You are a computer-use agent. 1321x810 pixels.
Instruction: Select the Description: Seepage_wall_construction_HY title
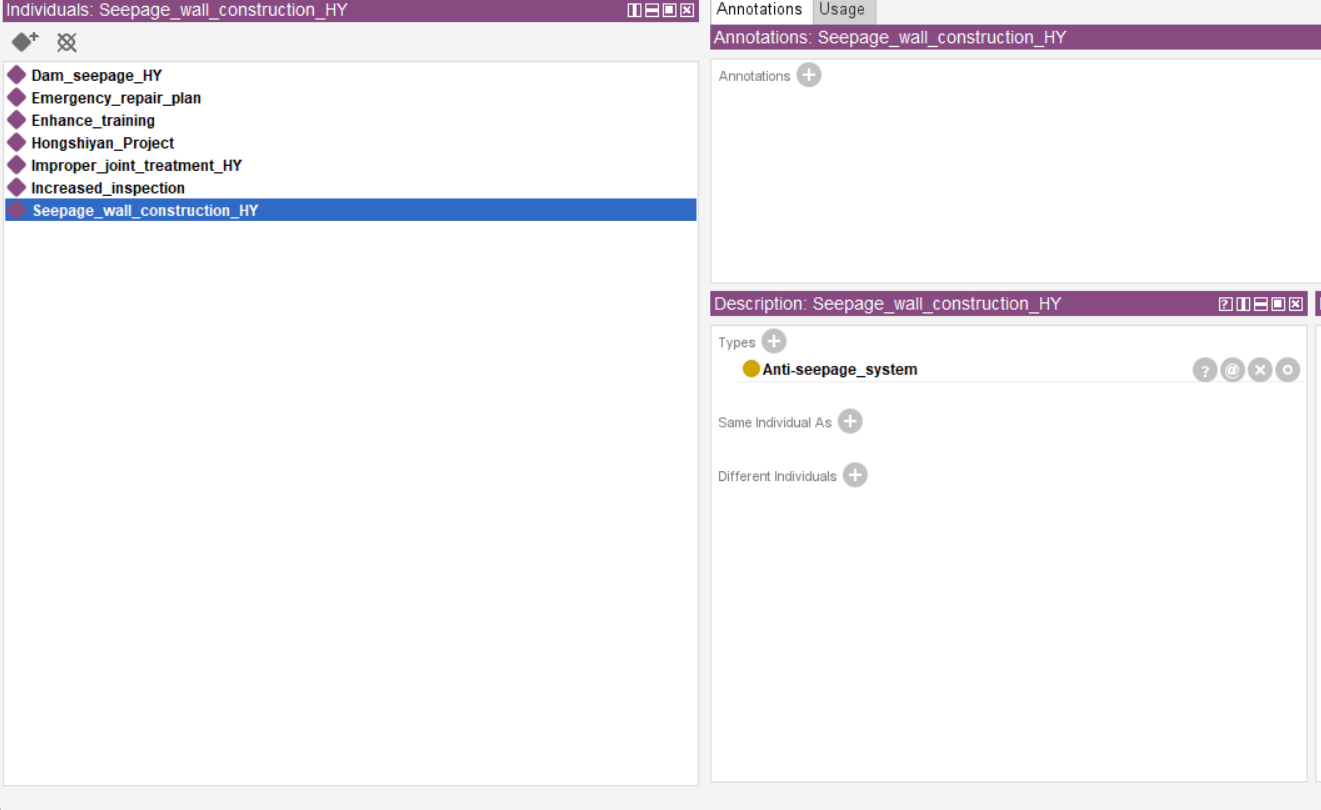pos(888,304)
